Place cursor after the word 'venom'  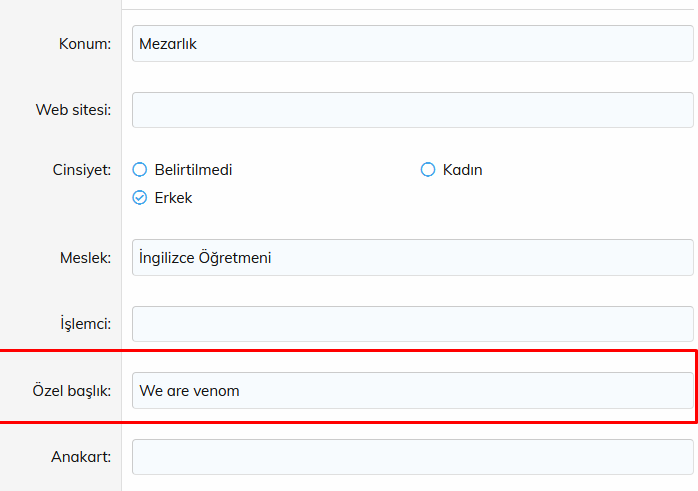click(241, 390)
